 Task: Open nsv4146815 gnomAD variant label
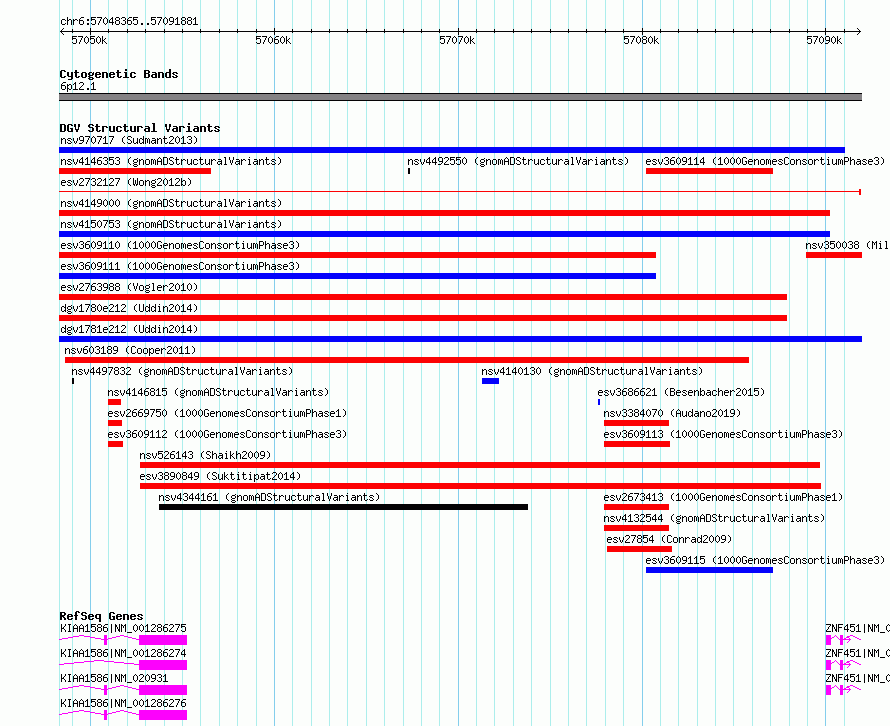tap(218, 392)
